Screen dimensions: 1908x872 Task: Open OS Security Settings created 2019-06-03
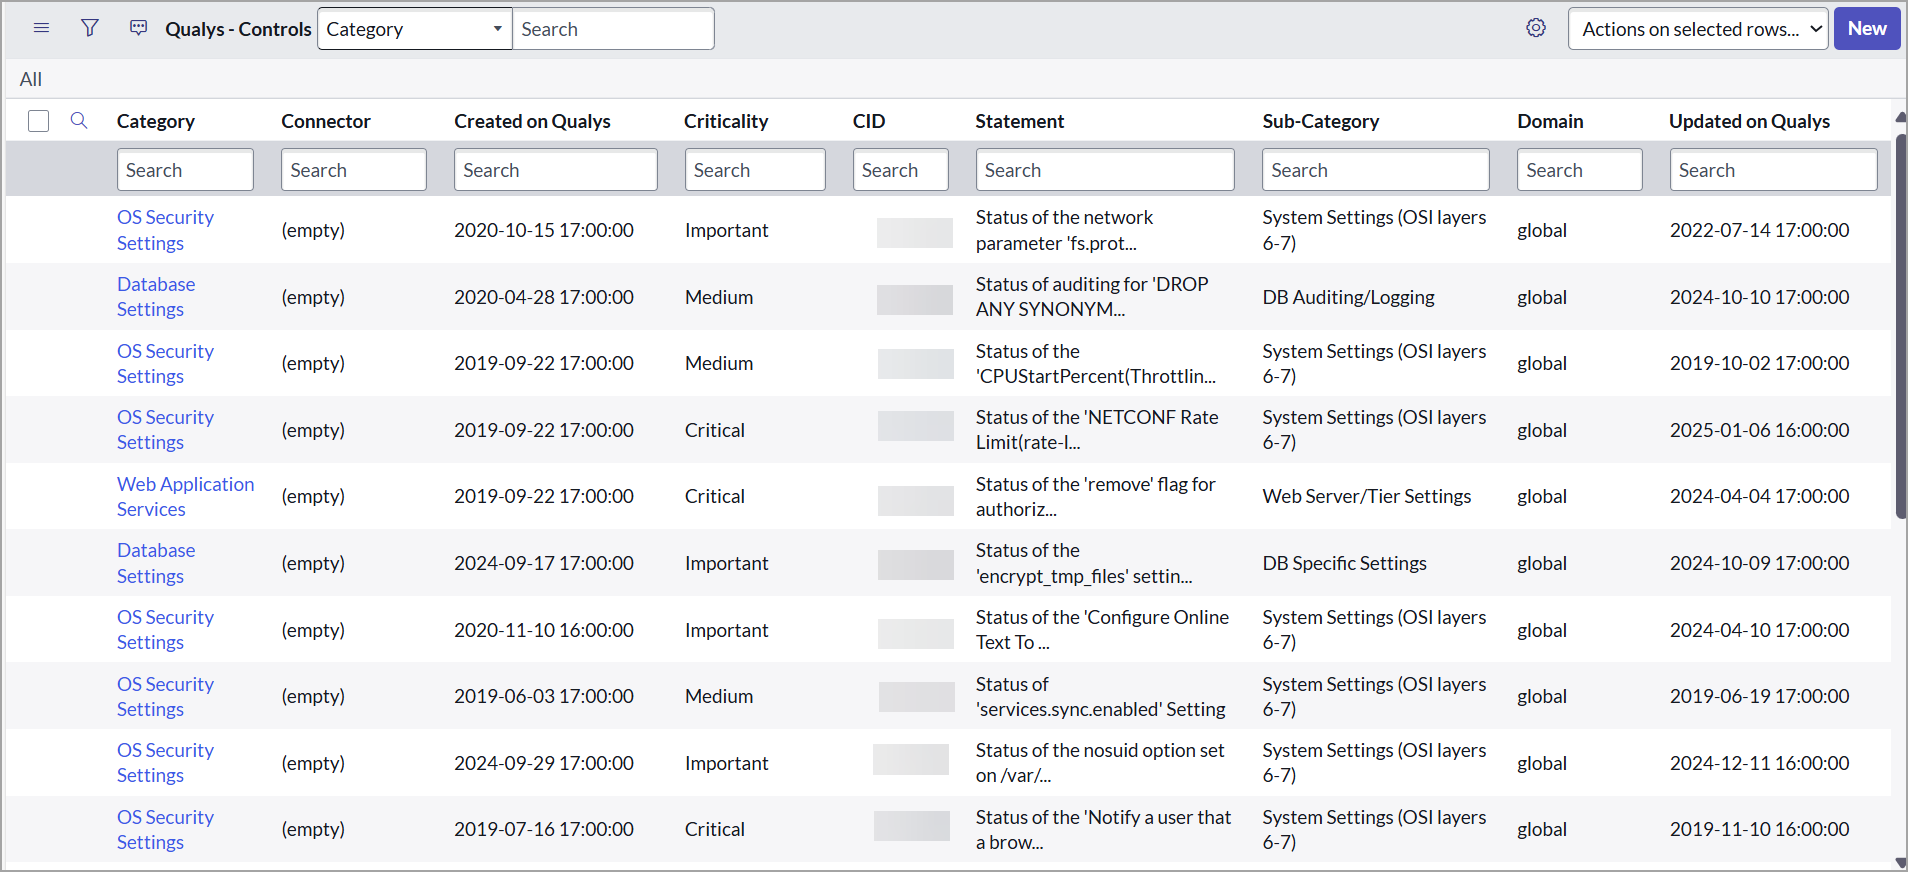tap(165, 697)
